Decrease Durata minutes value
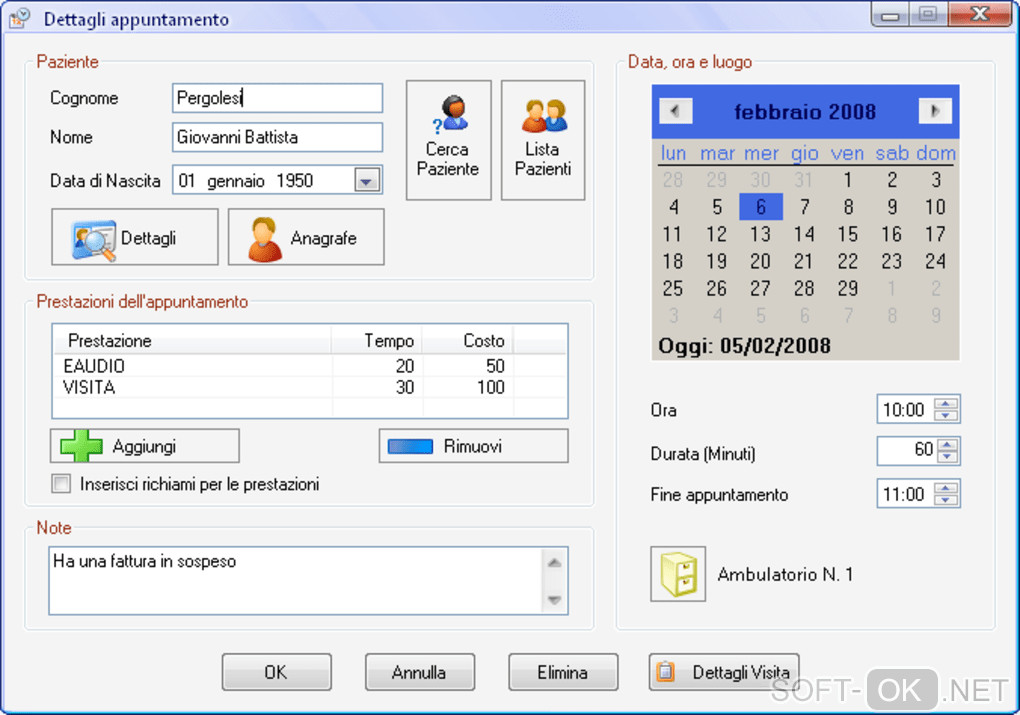This screenshot has height=715, width=1020. 948,457
